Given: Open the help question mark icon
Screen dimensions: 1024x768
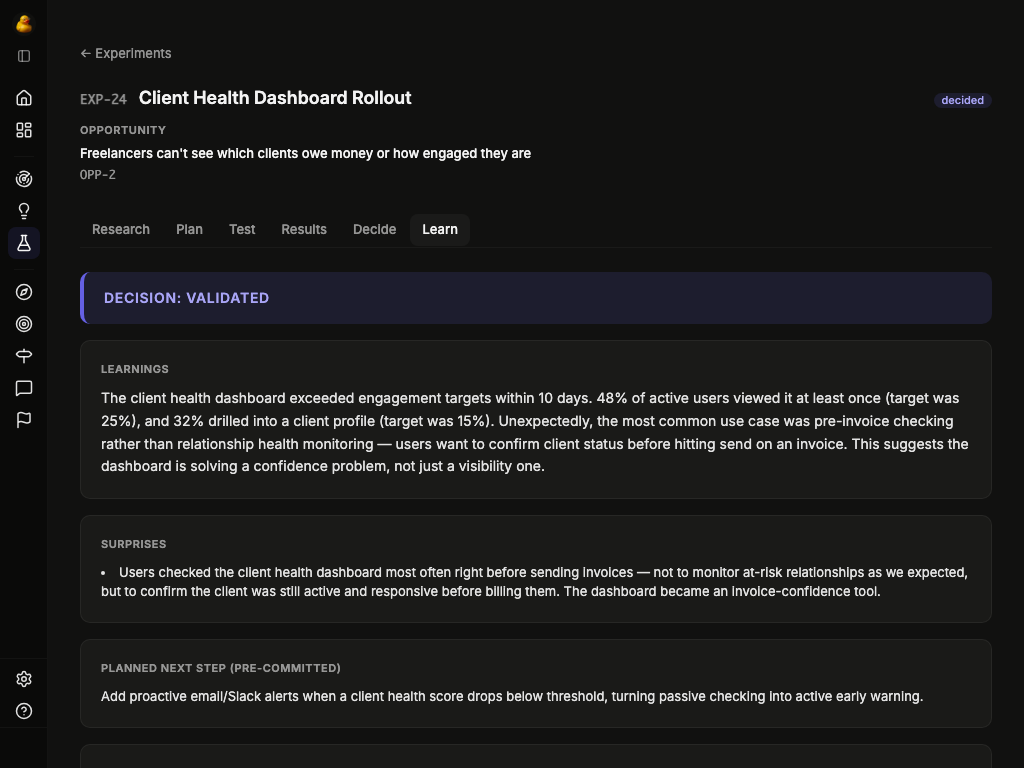Looking at the screenshot, I should click(x=24, y=711).
